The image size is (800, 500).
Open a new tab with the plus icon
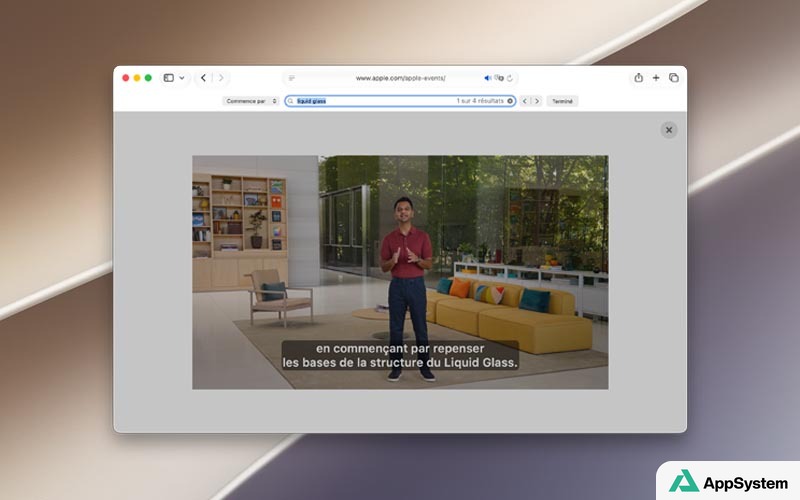656,78
